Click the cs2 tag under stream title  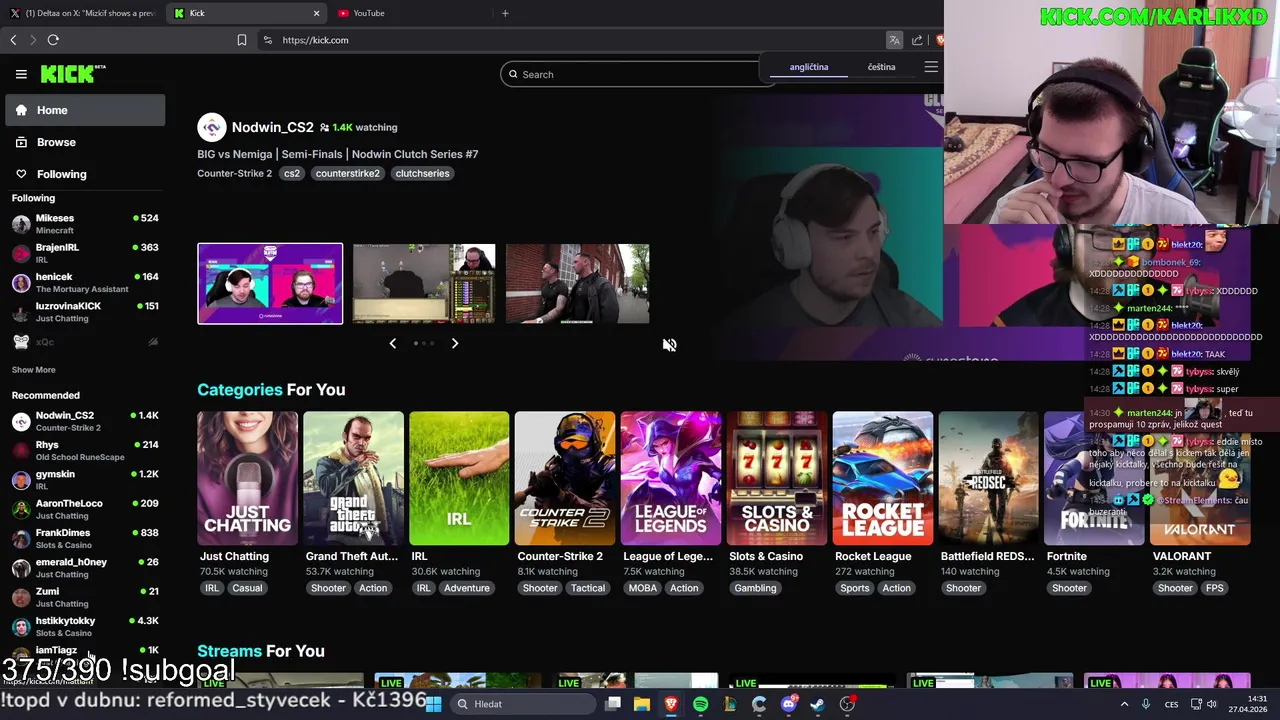[291, 173]
